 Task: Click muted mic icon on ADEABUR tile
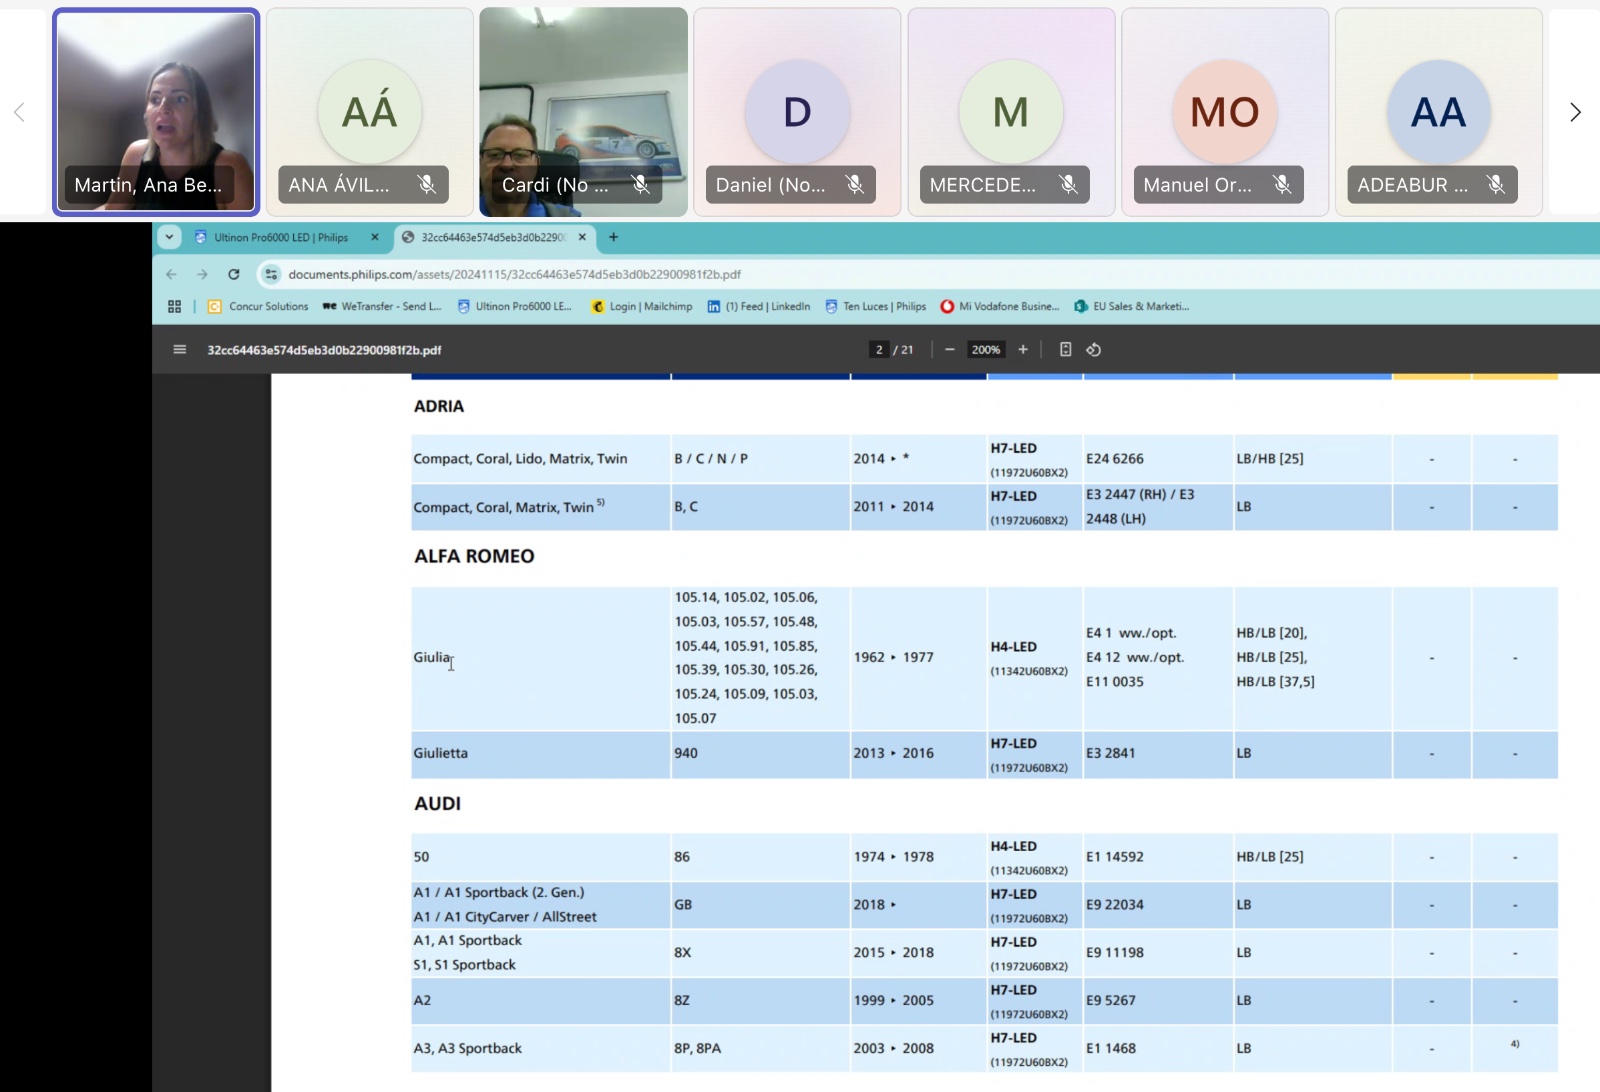pos(1496,184)
